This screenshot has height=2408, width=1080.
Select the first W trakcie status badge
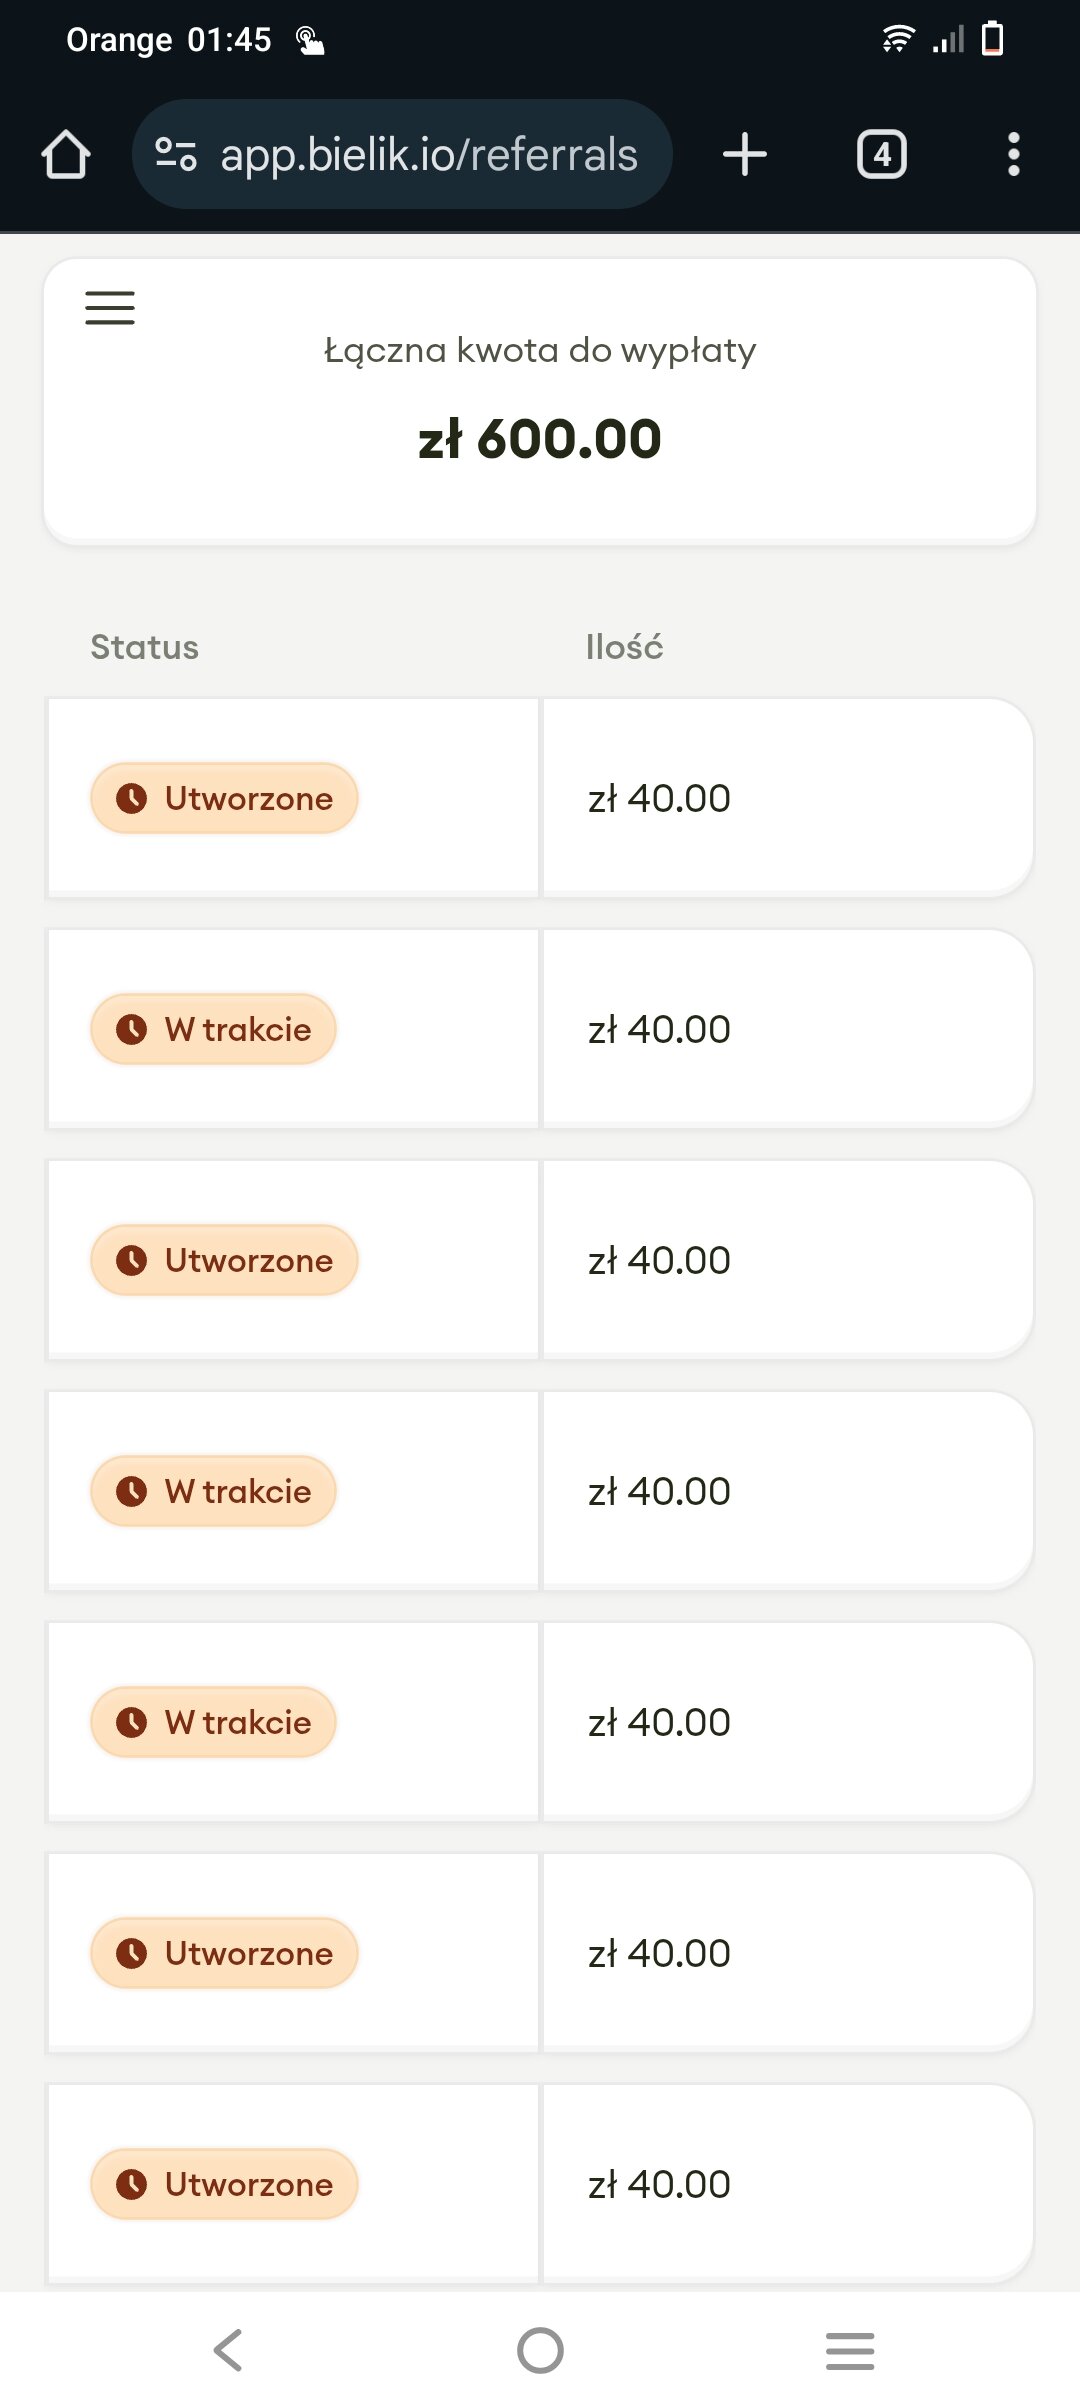coord(213,1029)
